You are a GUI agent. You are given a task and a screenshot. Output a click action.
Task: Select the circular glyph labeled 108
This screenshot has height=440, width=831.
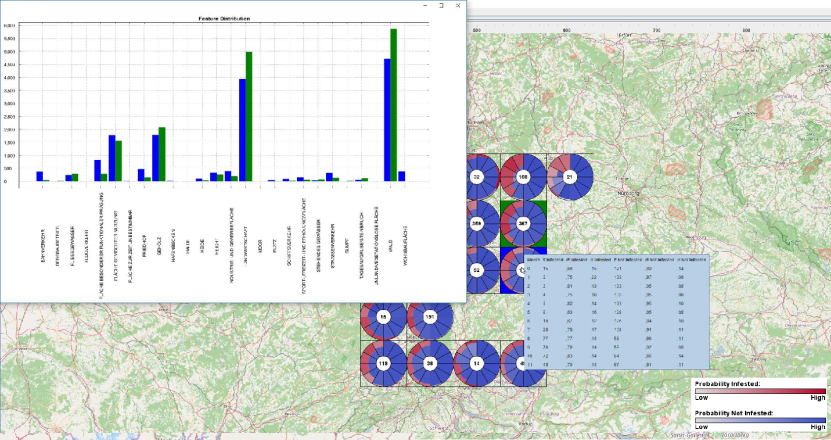pyautogui.click(x=523, y=178)
